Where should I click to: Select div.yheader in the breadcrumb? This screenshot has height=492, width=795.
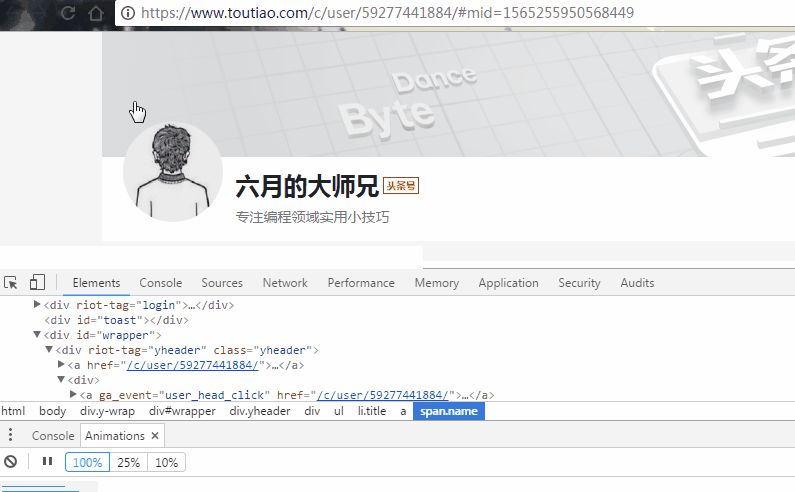pos(260,411)
